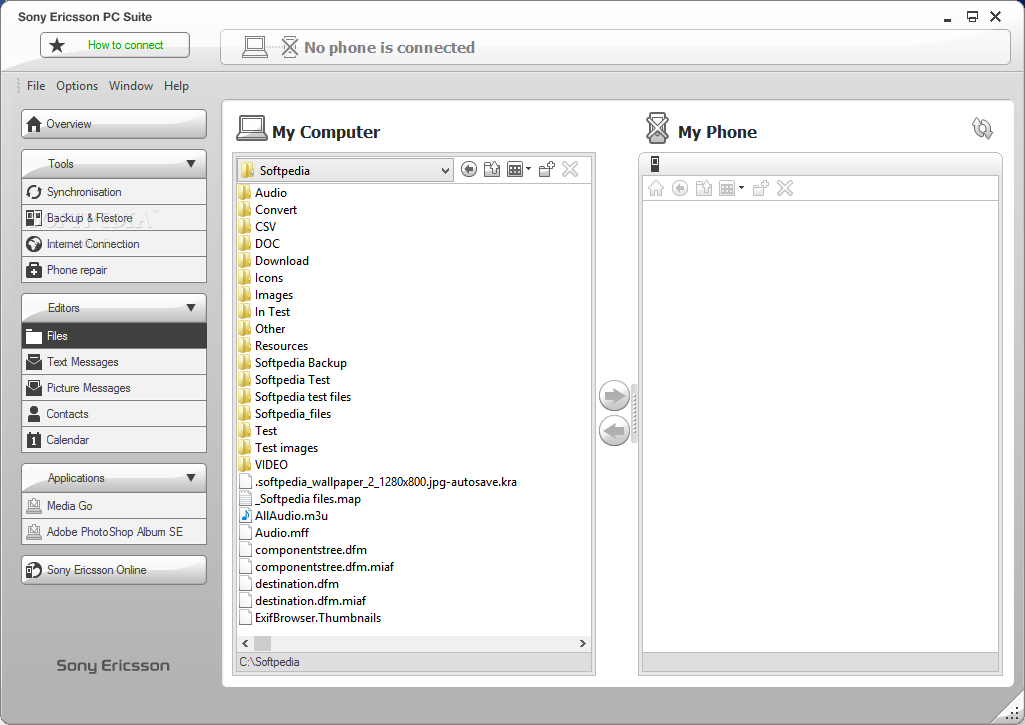Select the Icons folder
Screen dimensions: 1025x725
coord(261,278)
